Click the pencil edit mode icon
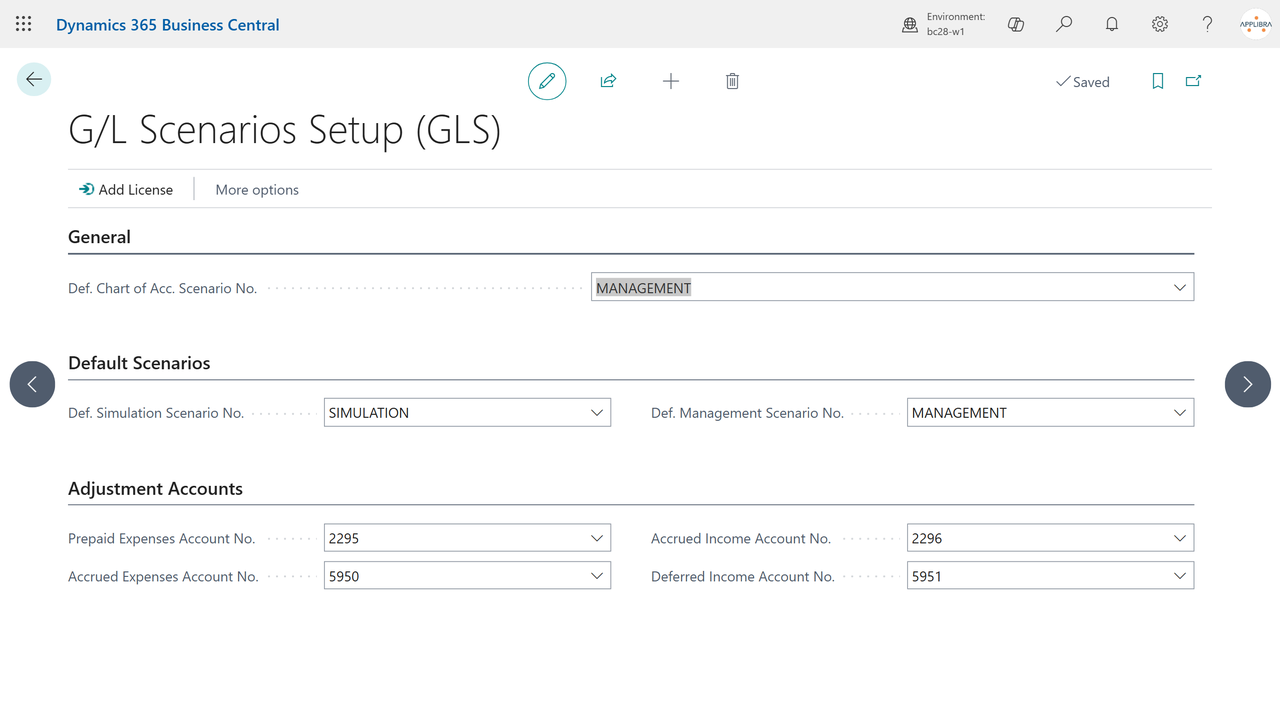1280x720 pixels. coord(547,81)
